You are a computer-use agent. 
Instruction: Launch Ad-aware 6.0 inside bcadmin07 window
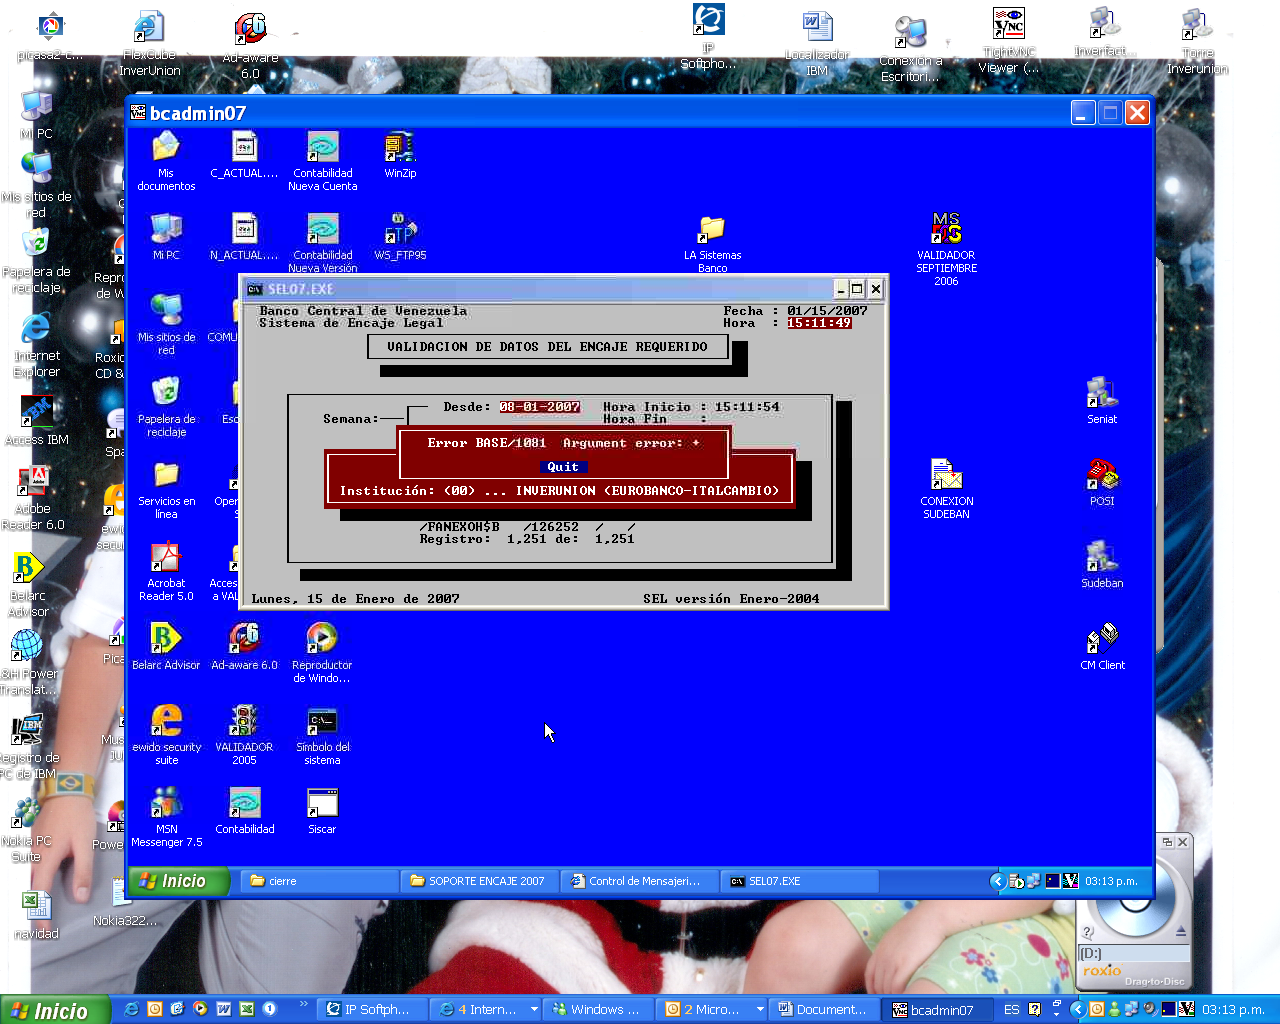(x=244, y=647)
